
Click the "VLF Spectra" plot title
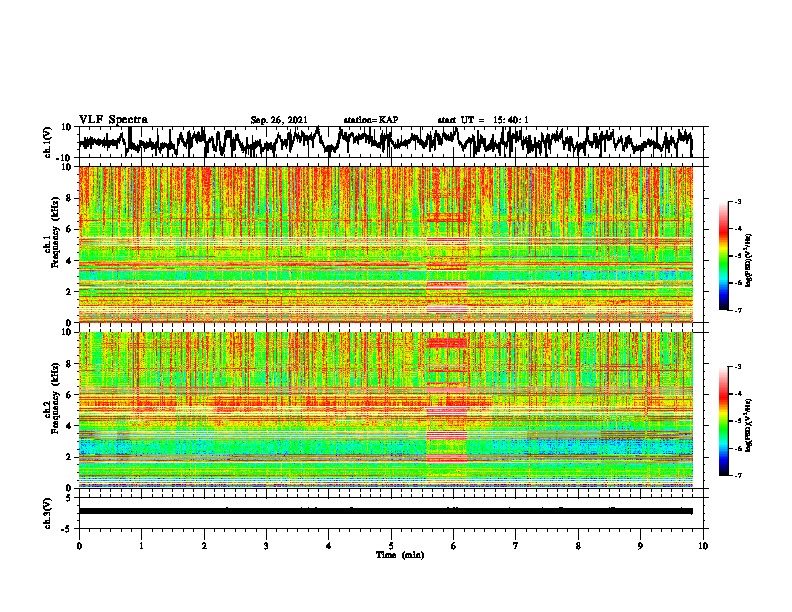click(113, 120)
